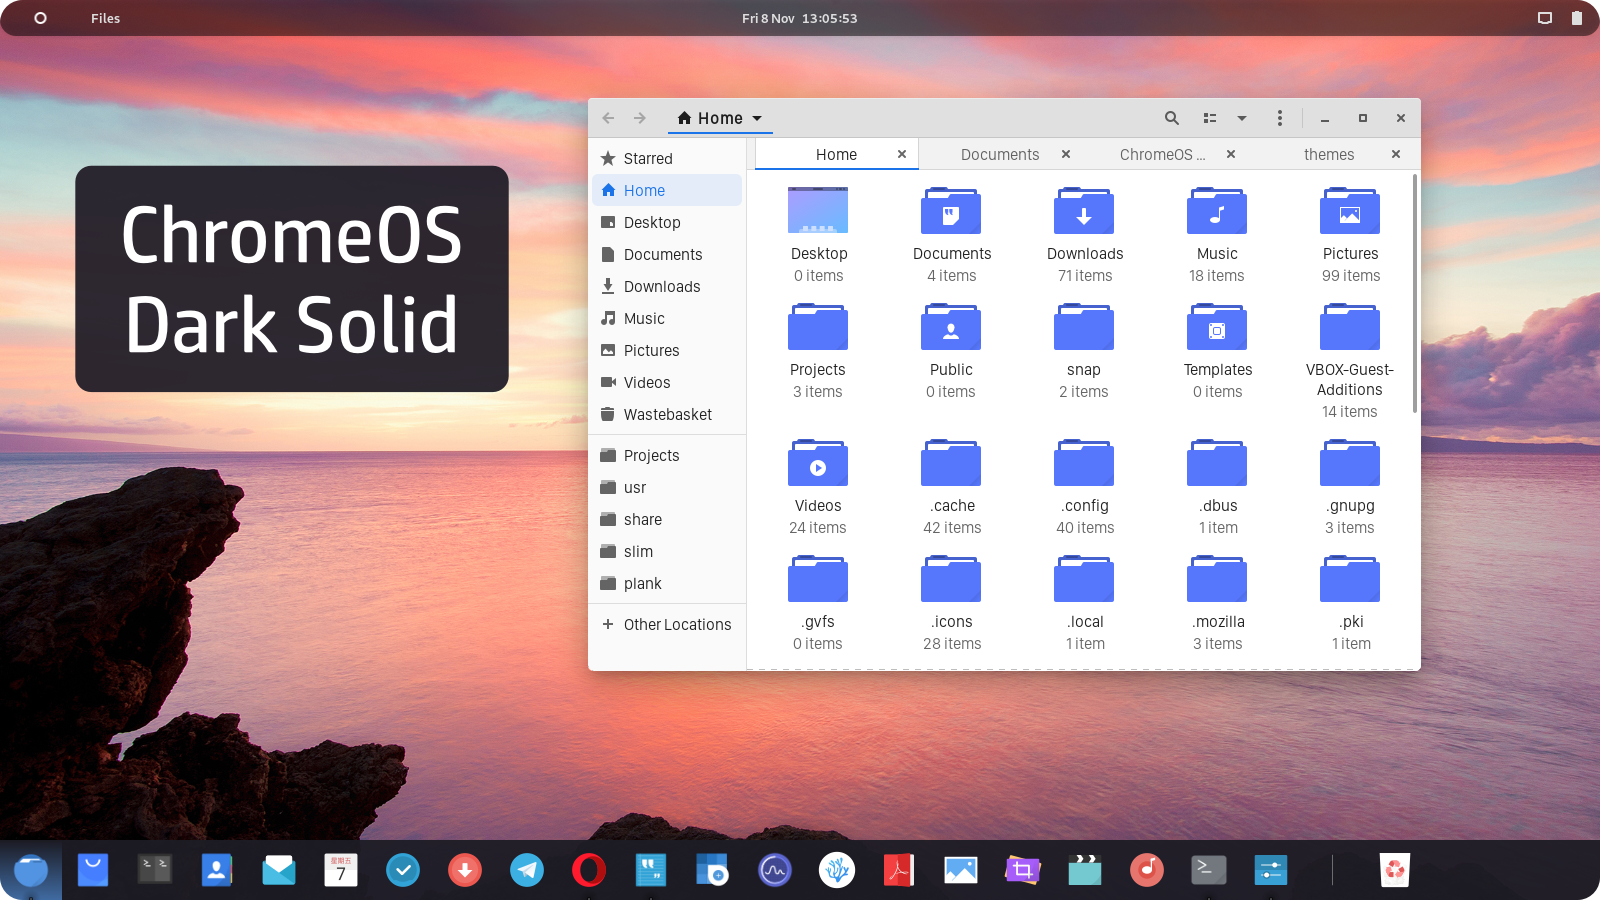Screen dimensions: 1600x900
Task: Close the themes tab
Action: 1396,154
